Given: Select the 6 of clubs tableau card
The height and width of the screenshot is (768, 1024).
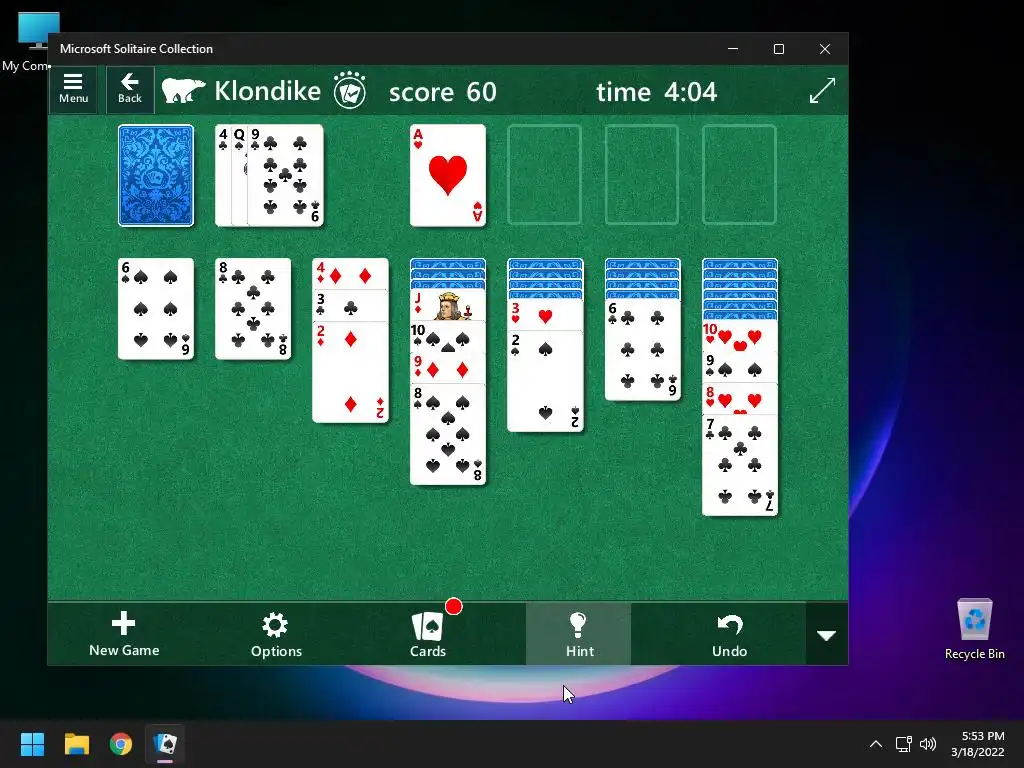Looking at the screenshot, I should pos(643,350).
